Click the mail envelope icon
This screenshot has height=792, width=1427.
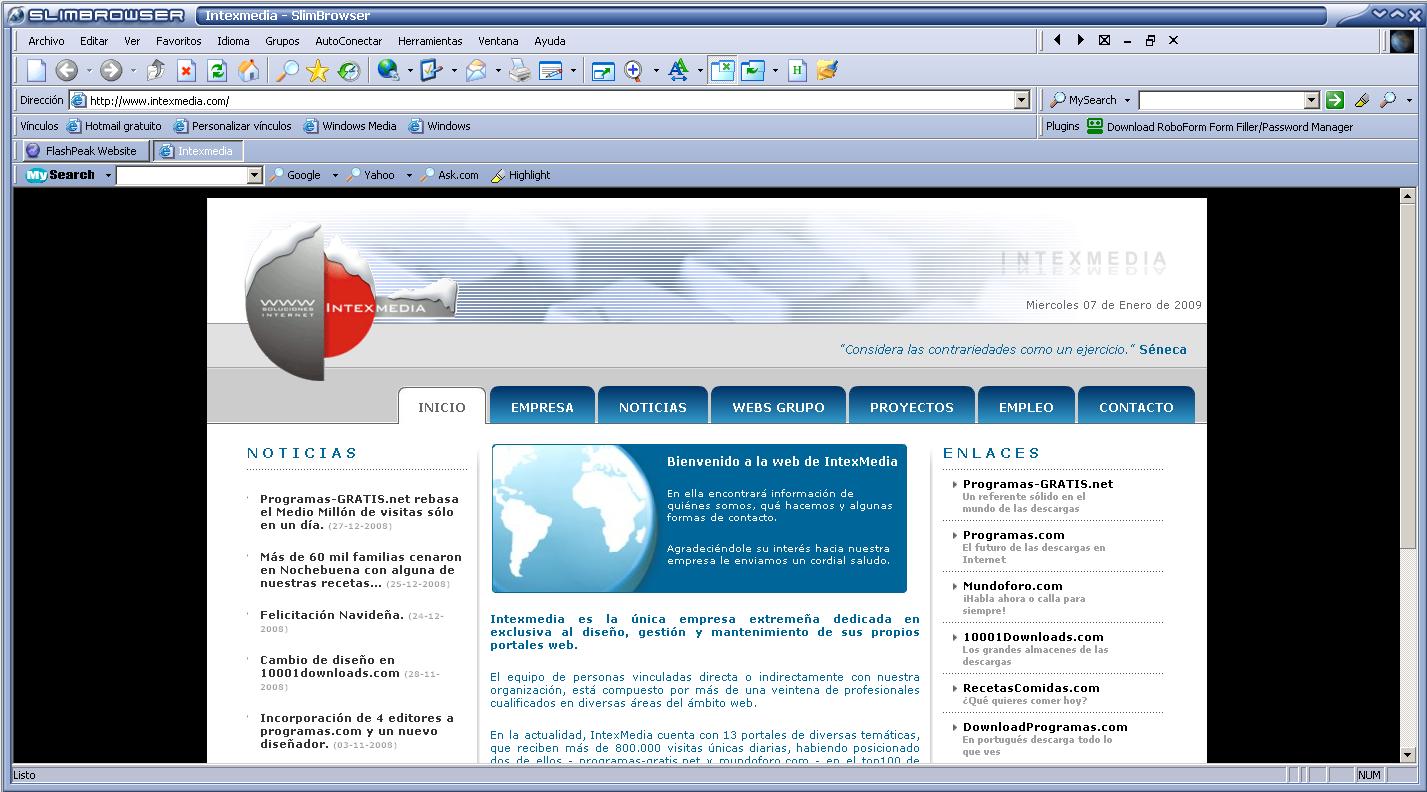pos(476,70)
